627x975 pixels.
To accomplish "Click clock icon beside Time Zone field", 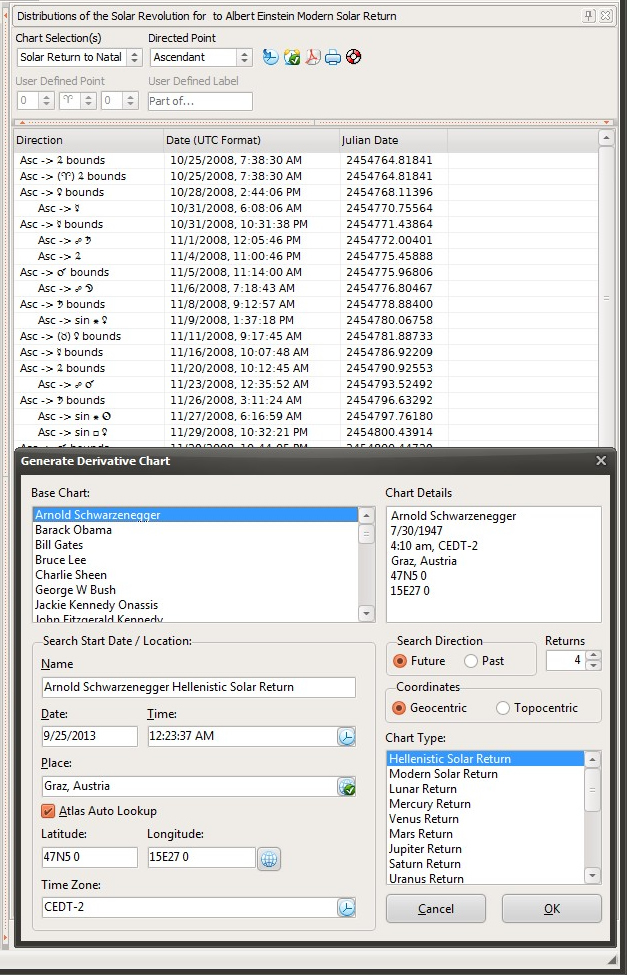I will click(x=346, y=907).
